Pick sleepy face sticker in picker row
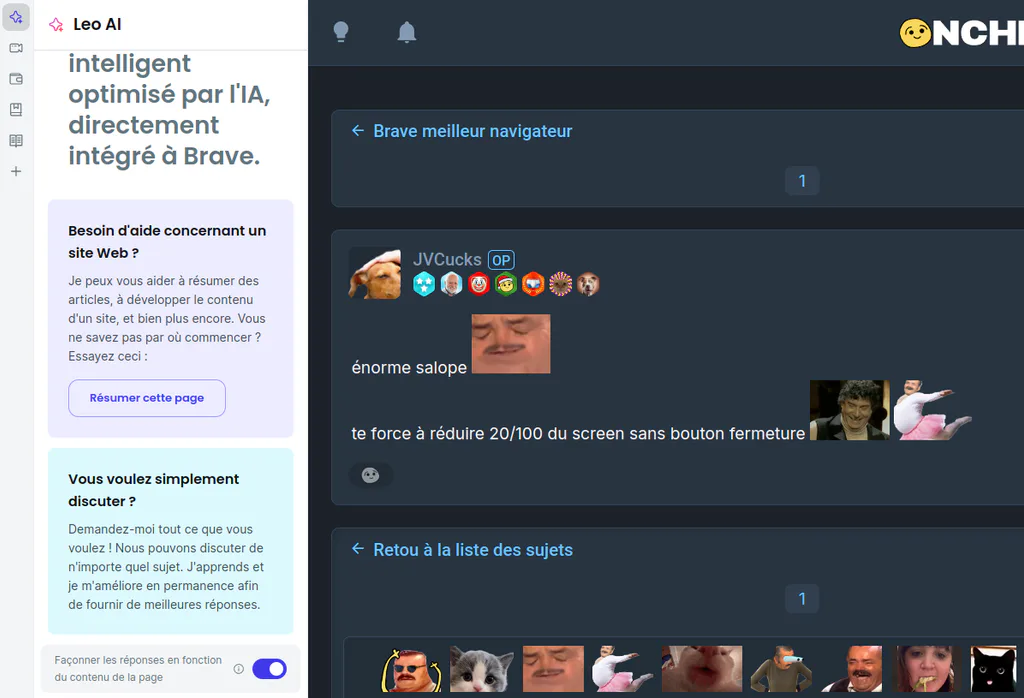 click(553, 669)
